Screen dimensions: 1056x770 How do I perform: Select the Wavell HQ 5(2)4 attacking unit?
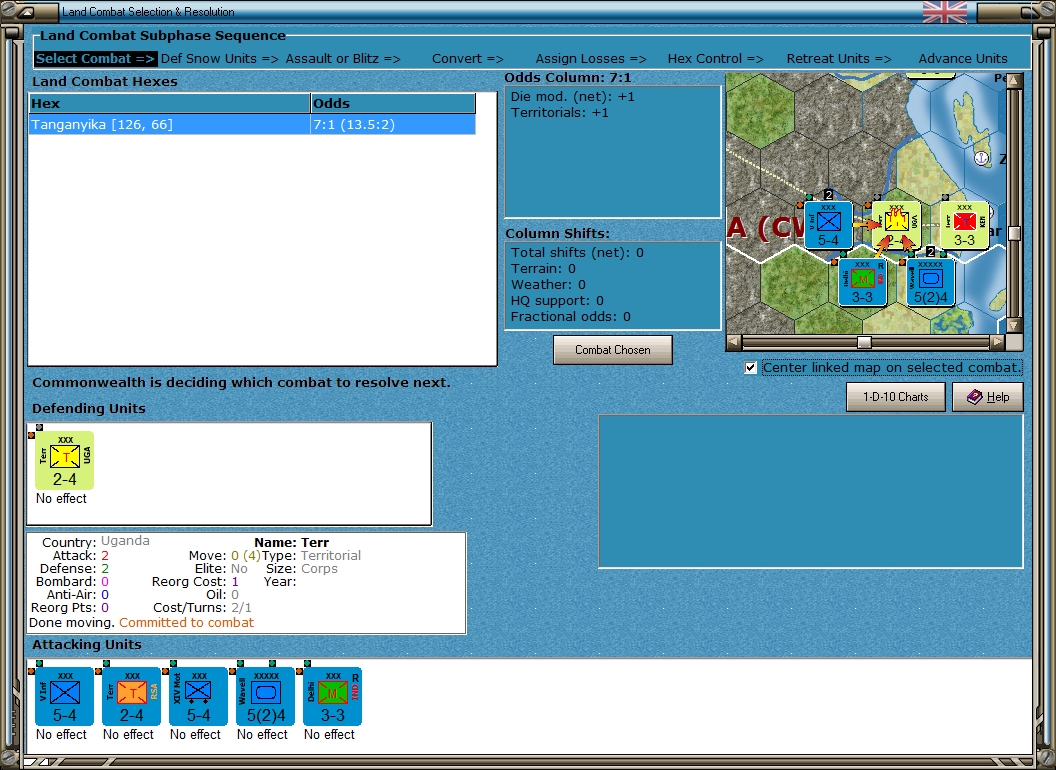pyautogui.click(x=265, y=696)
